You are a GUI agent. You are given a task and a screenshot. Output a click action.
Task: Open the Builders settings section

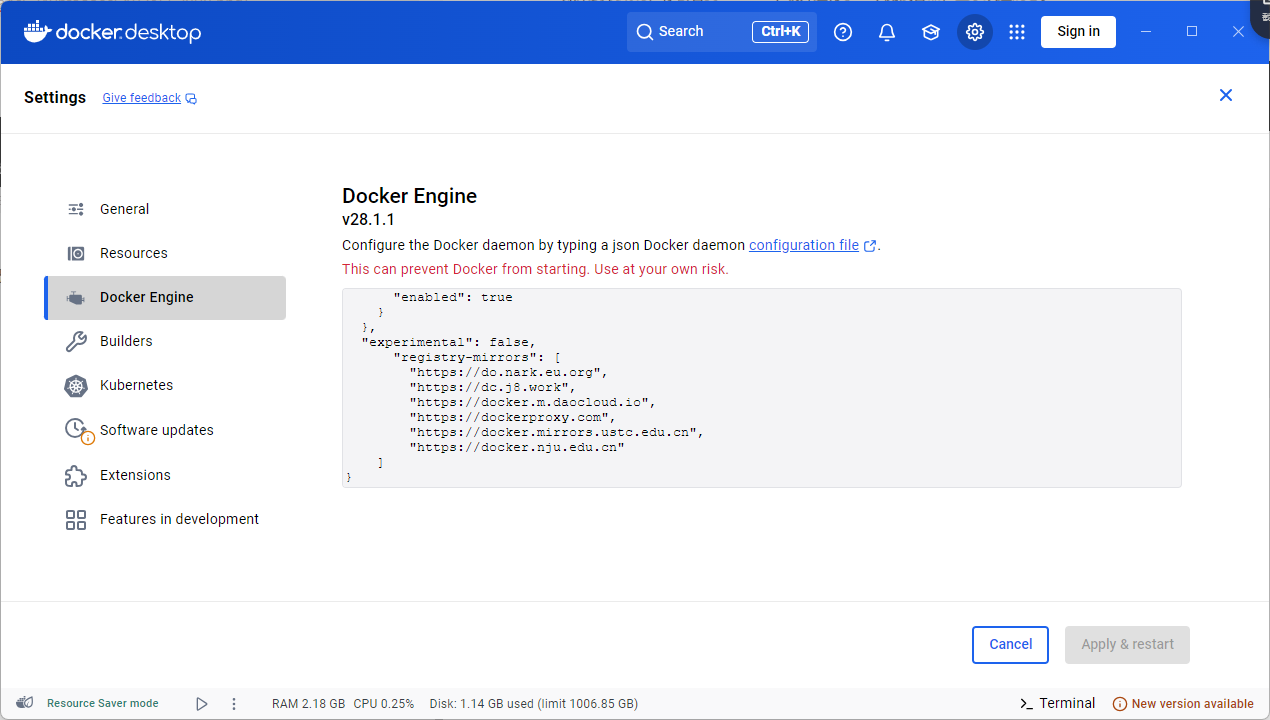(x=165, y=341)
